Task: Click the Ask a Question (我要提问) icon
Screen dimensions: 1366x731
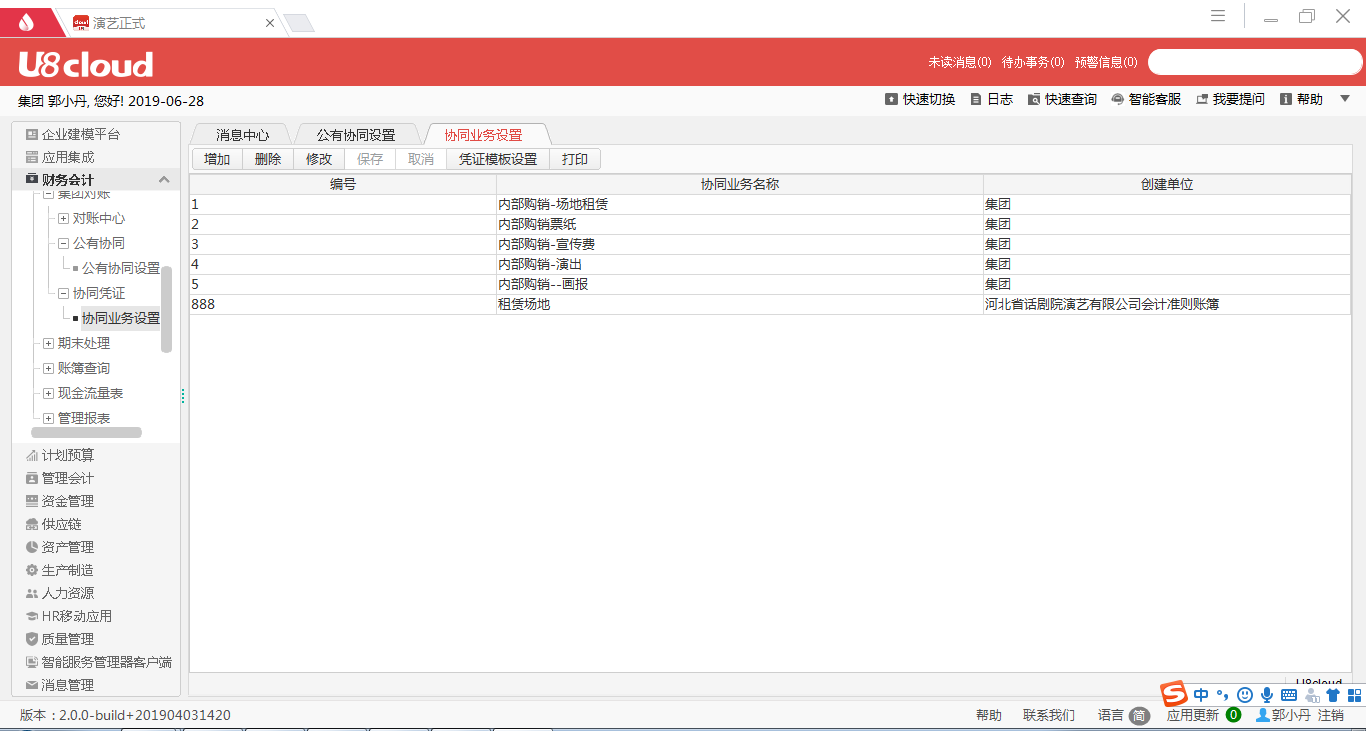Action: pyautogui.click(x=1202, y=100)
